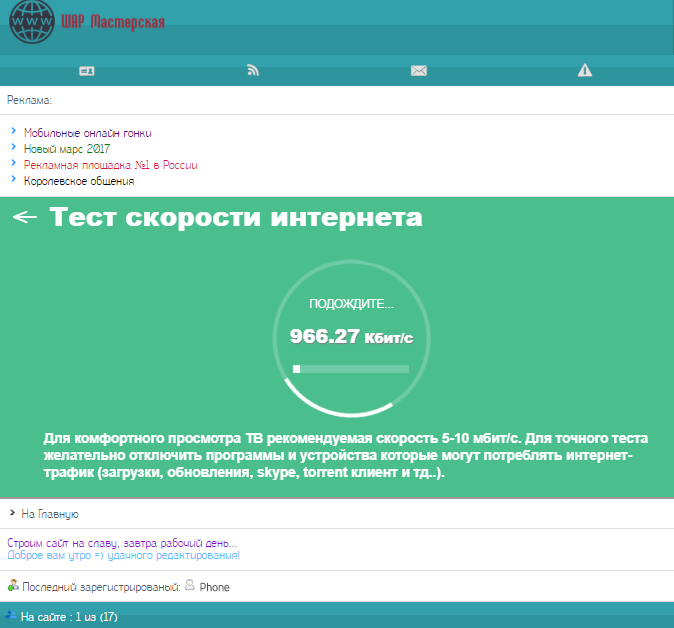Click 'Доброе вам утро' message line
The height and width of the screenshot is (628, 674).
123,555
